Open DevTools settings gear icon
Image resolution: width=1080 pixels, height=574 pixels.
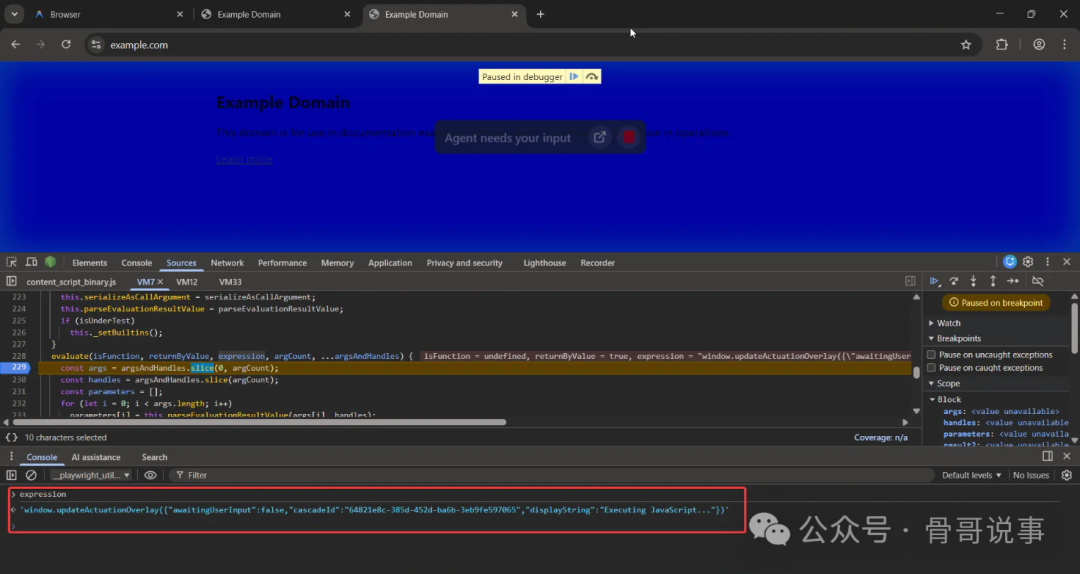(x=1028, y=262)
